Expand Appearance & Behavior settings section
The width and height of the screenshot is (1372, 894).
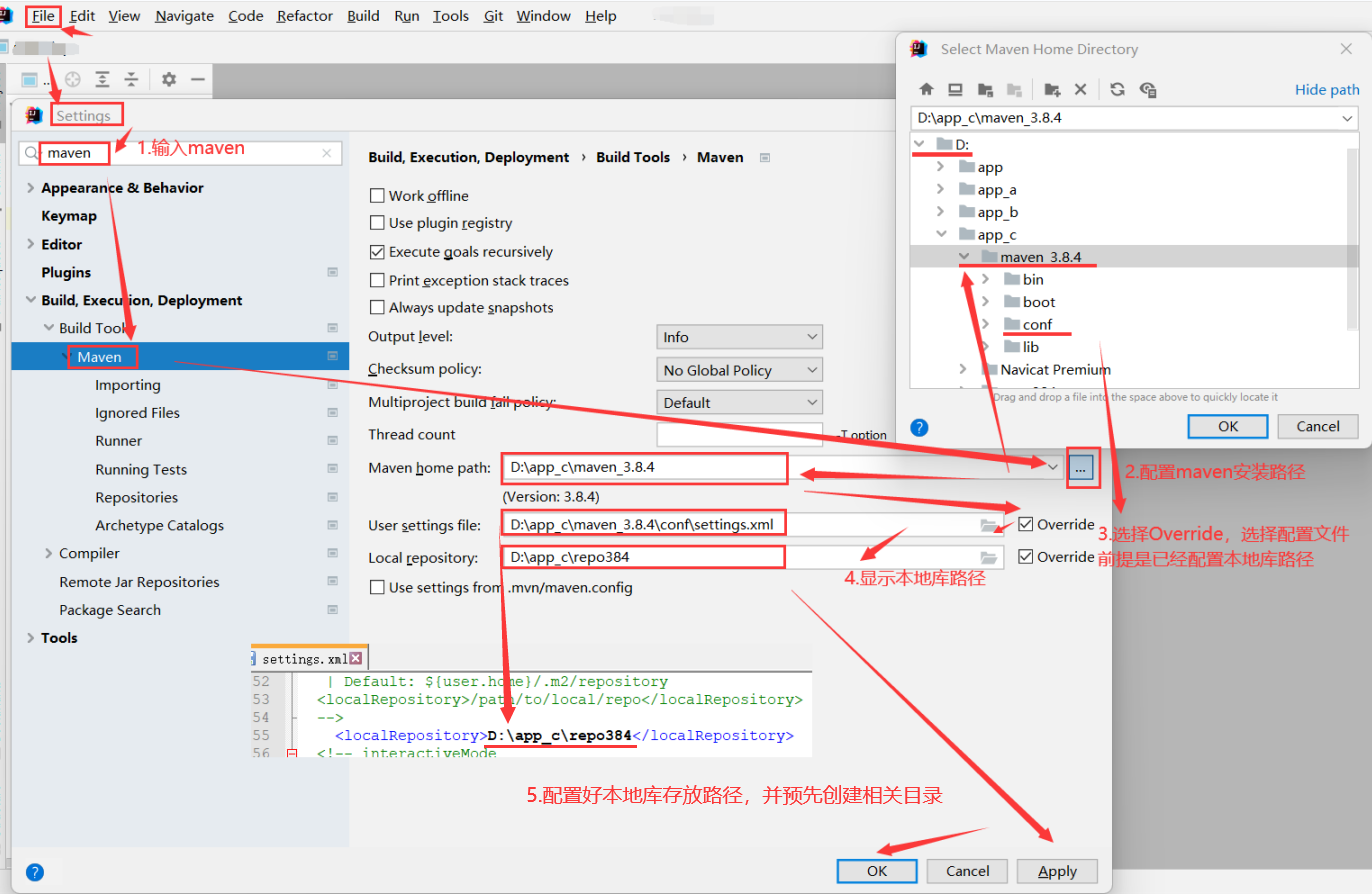[31, 188]
